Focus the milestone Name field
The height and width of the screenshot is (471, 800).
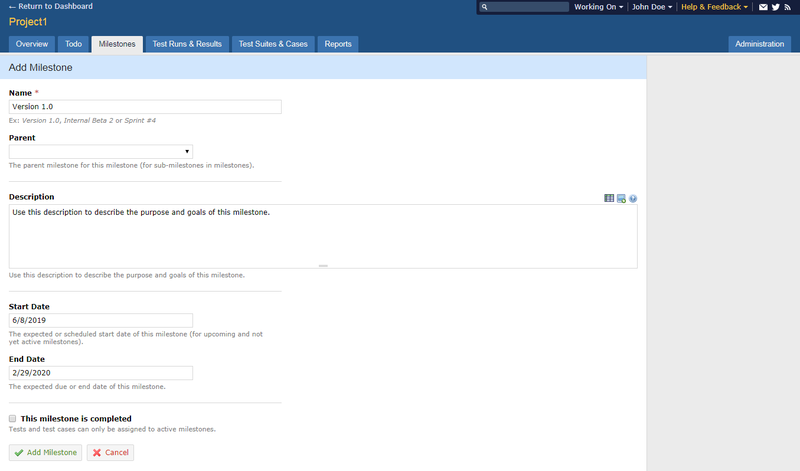(x=145, y=107)
